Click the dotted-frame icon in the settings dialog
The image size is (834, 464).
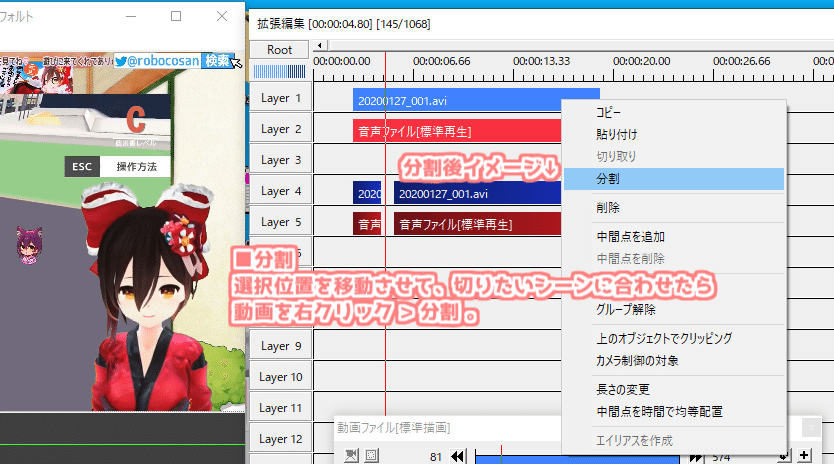pyautogui.click(x=371, y=455)
